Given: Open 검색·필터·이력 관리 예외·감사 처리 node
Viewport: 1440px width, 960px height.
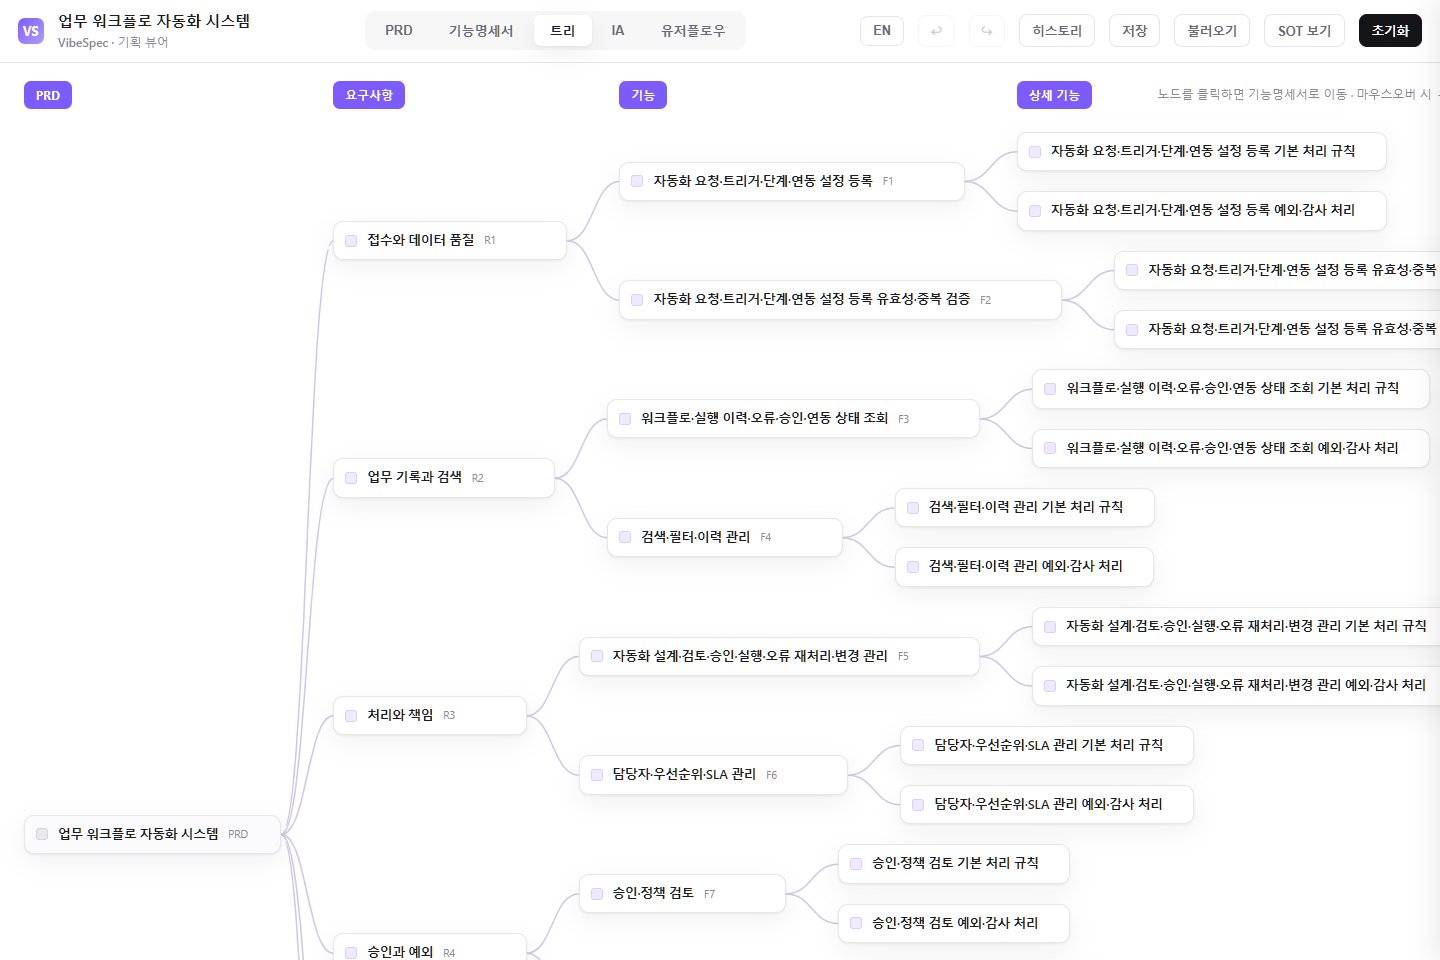Looking at the screenshot, I should point(1024,566).
